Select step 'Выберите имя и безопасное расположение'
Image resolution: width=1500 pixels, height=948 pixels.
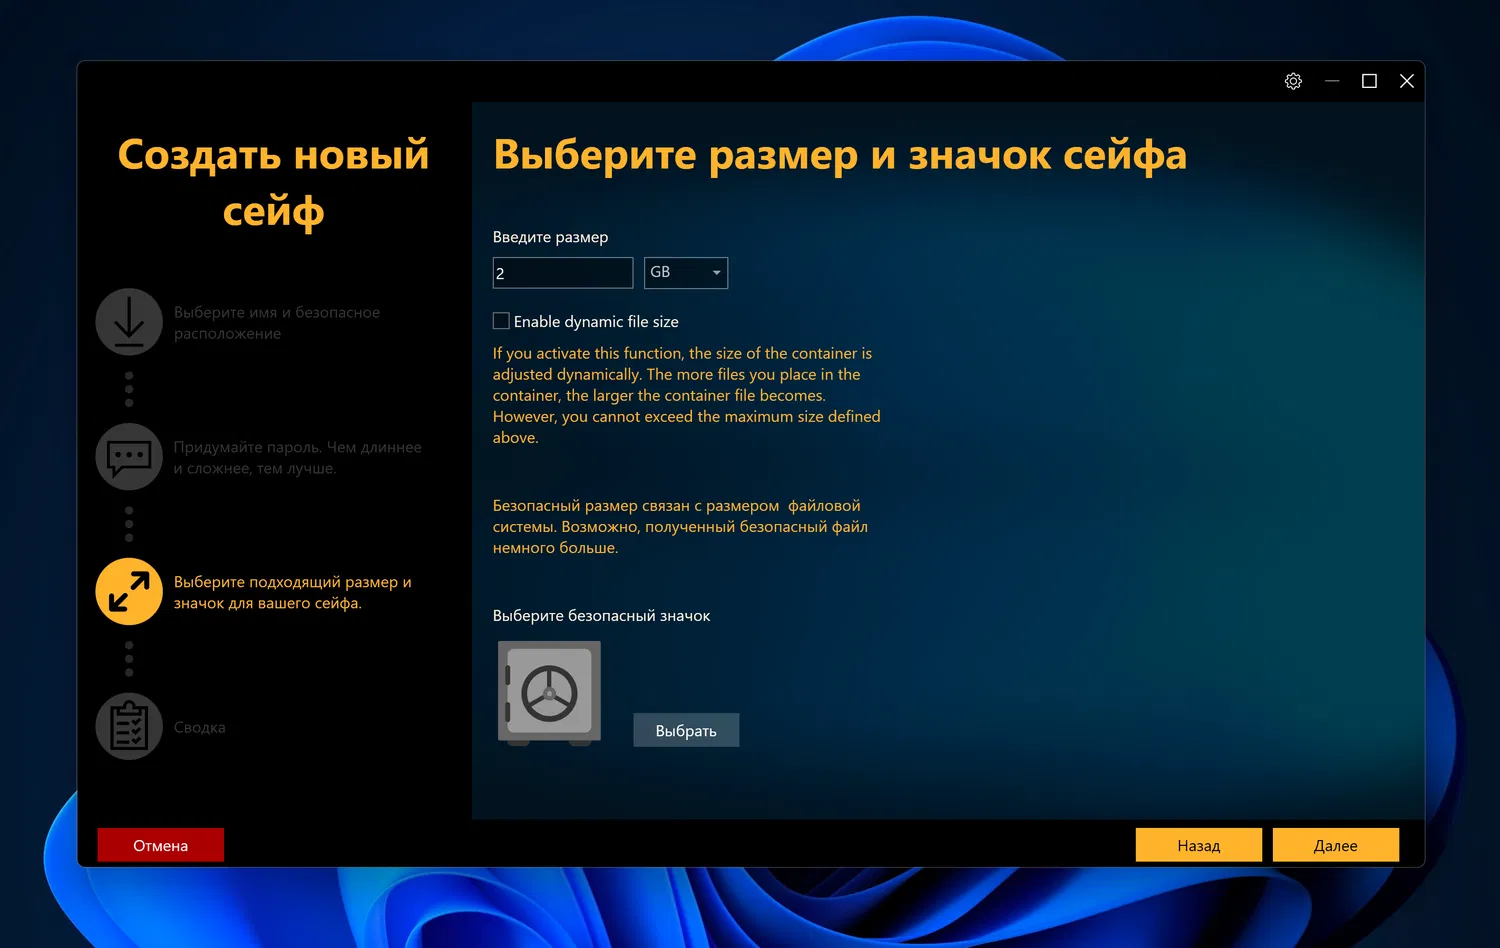point(277,323)
